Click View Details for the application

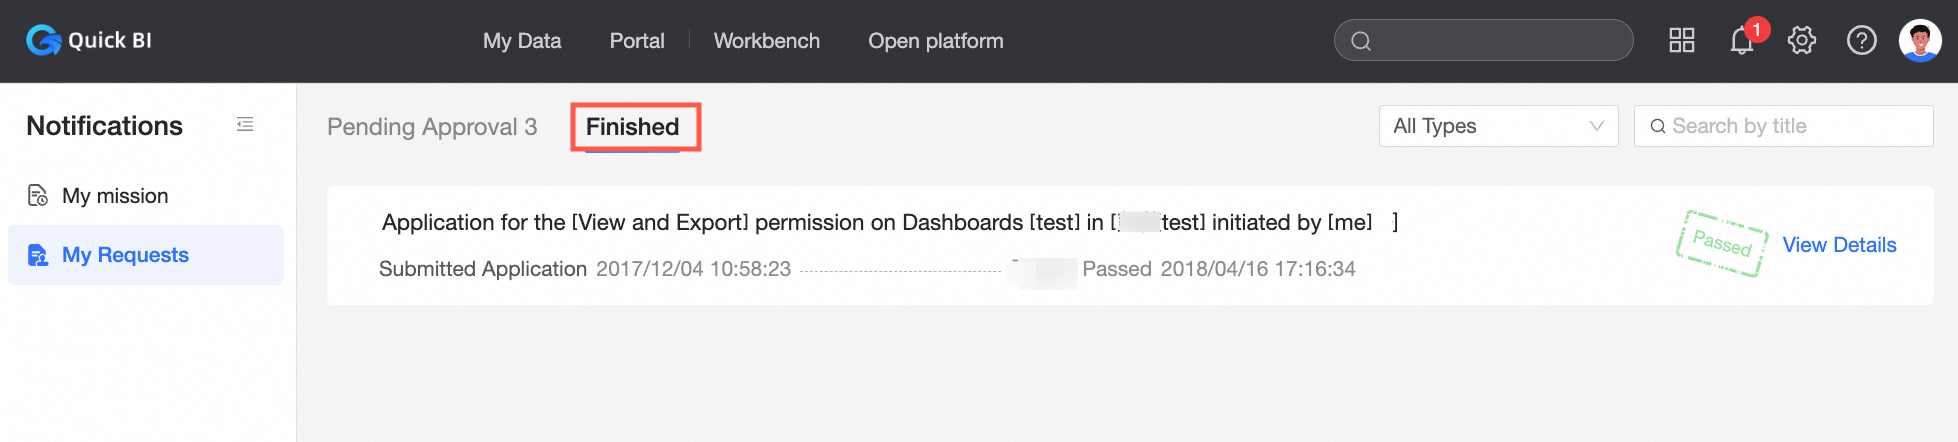[x=1839, y=245]
